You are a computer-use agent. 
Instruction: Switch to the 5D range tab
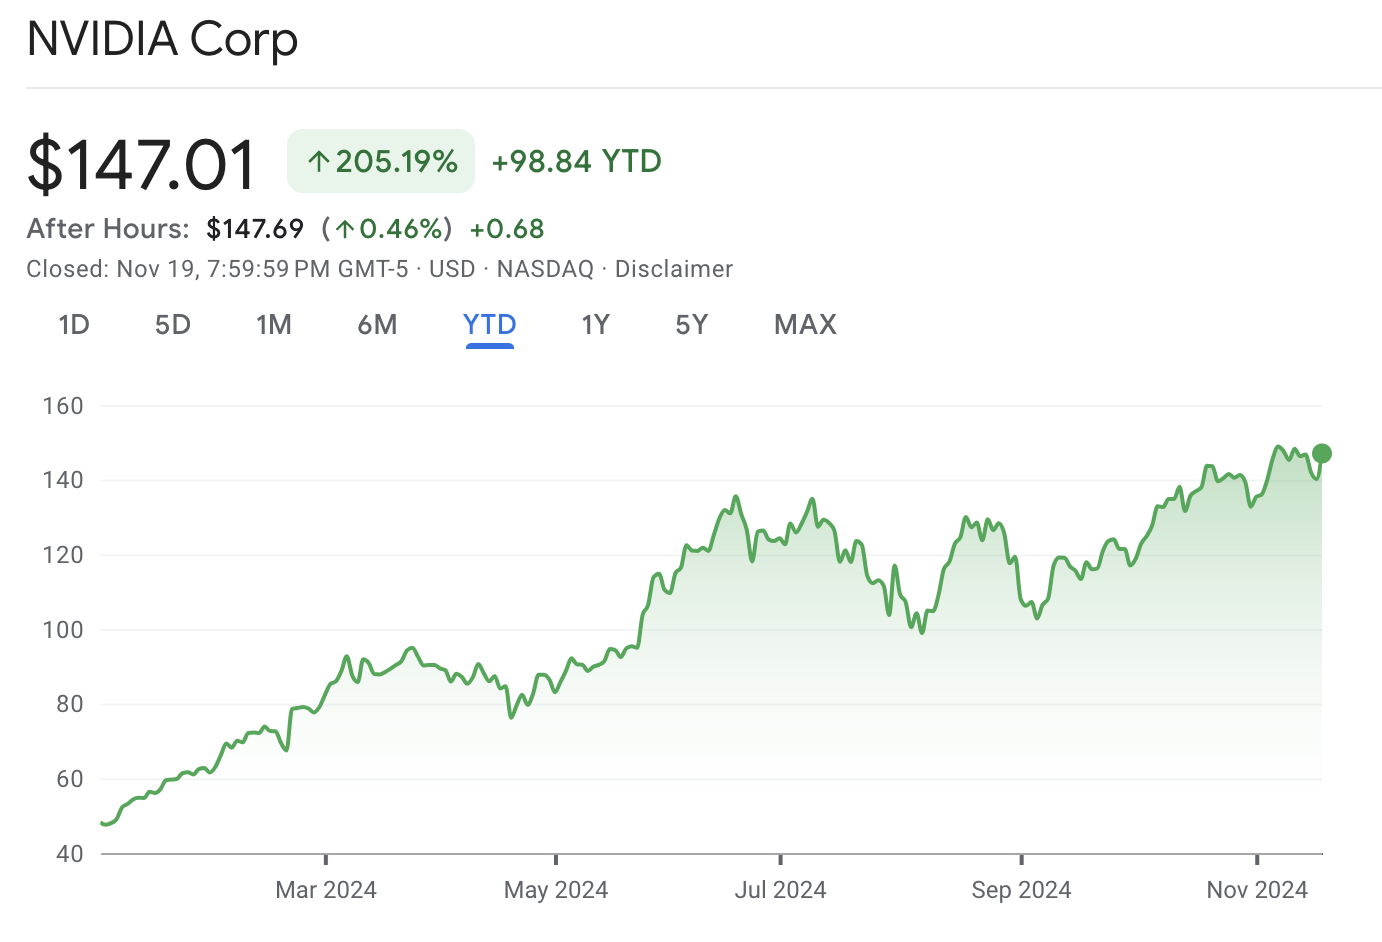pyautogui.click(x=172, y=325)
